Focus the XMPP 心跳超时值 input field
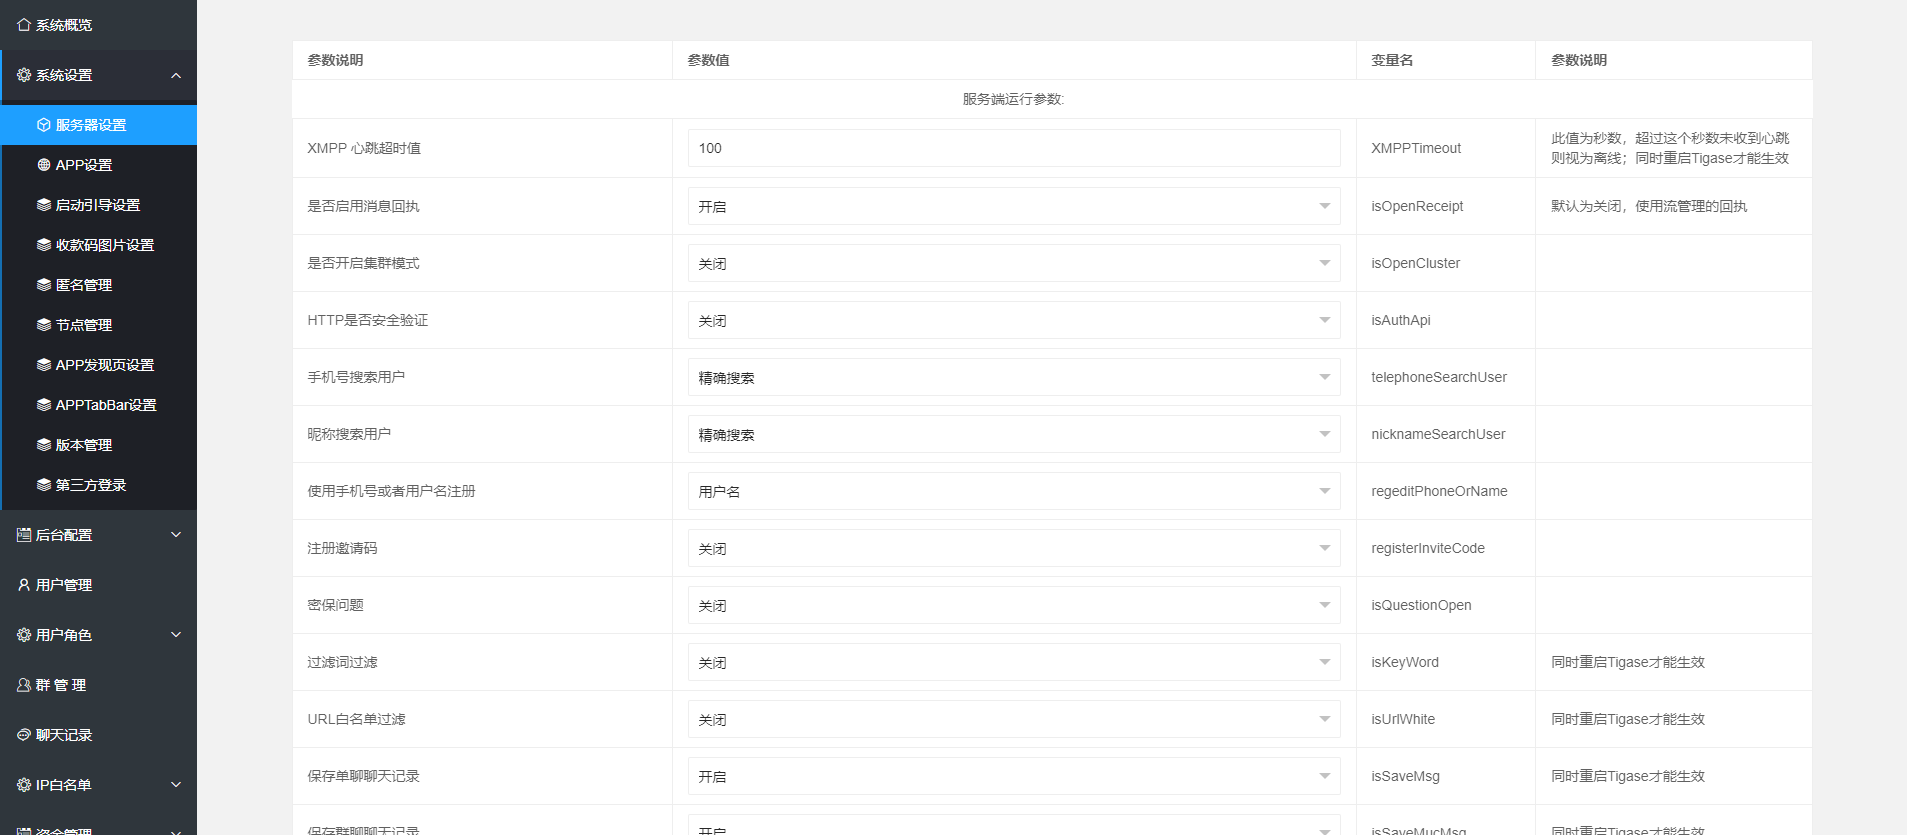Screen dimensions: 1907x835 click(1014, 148)
